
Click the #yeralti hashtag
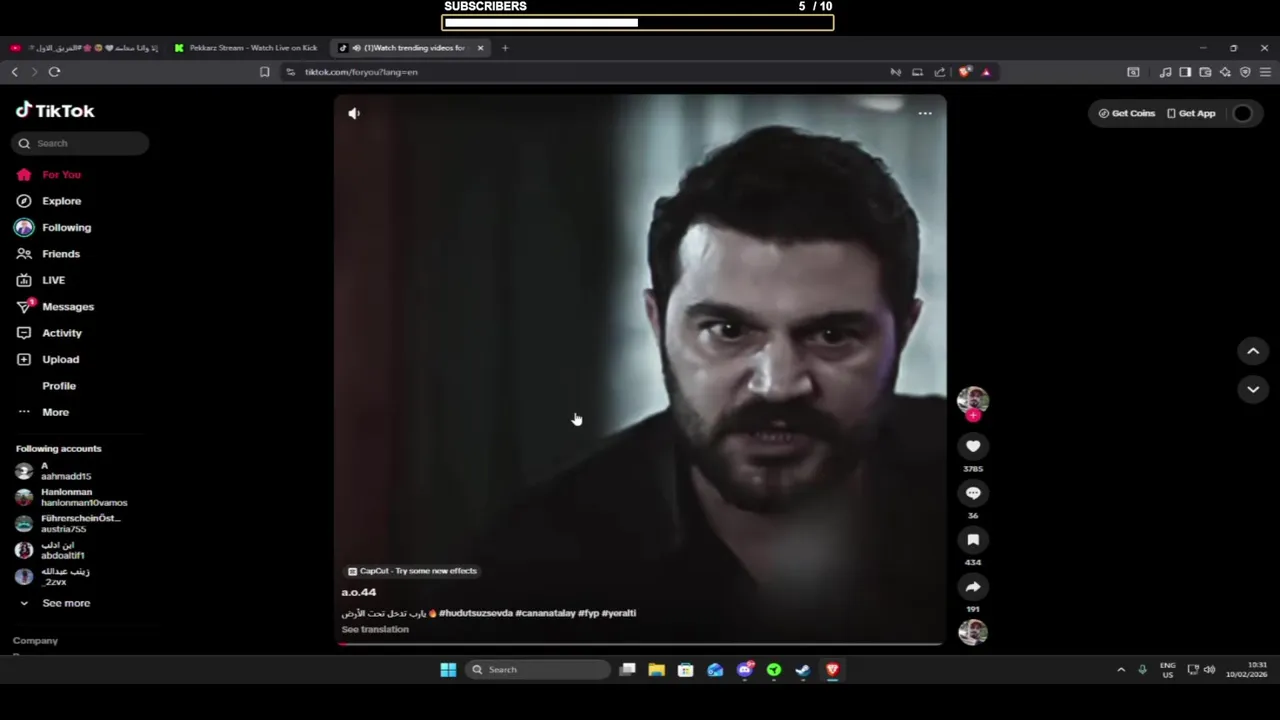pos(619,613)
